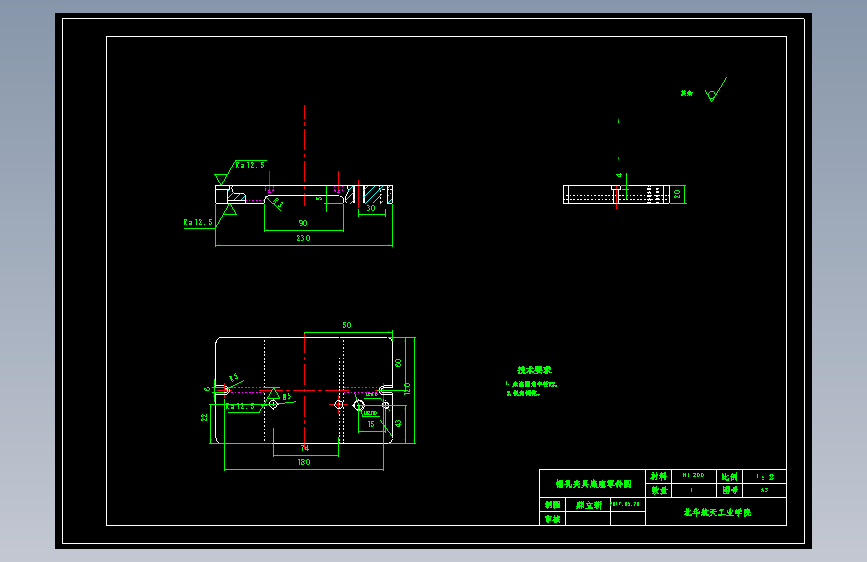Click the larger hole circle in plan view
This screenshot has height=562, width=867.
358,405
